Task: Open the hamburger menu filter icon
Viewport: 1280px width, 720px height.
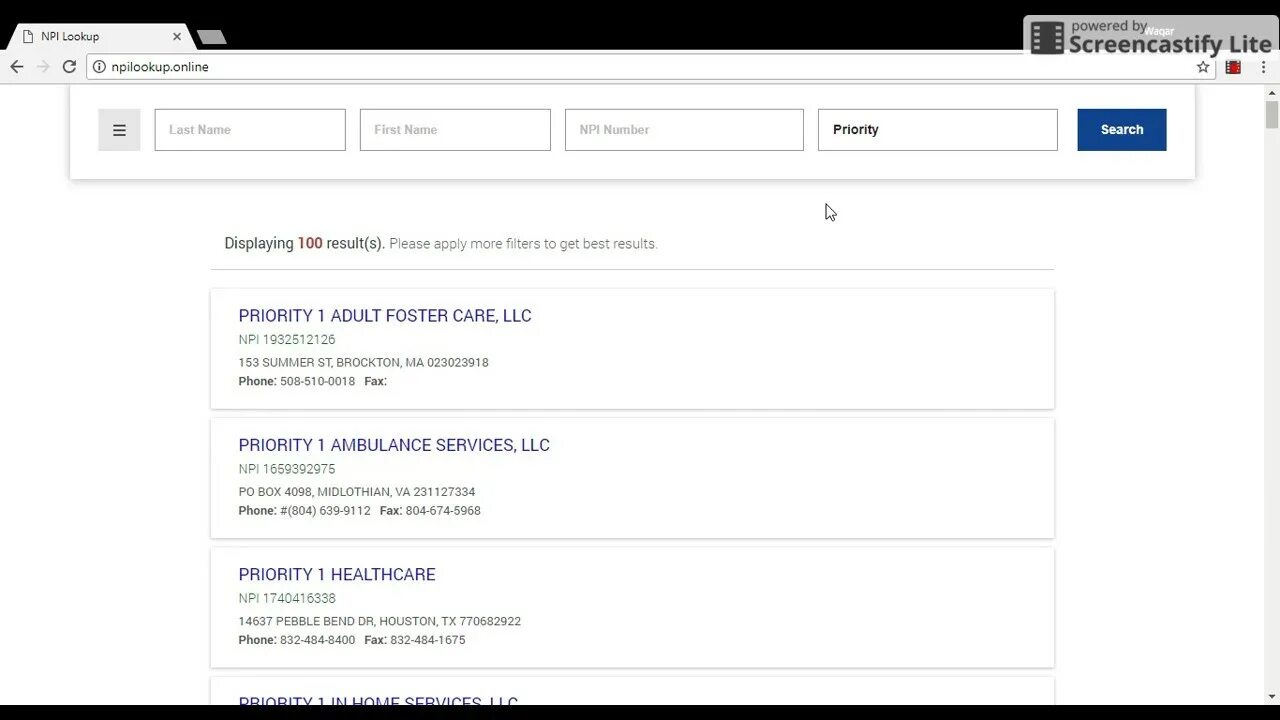Action: tap(119, 130)
